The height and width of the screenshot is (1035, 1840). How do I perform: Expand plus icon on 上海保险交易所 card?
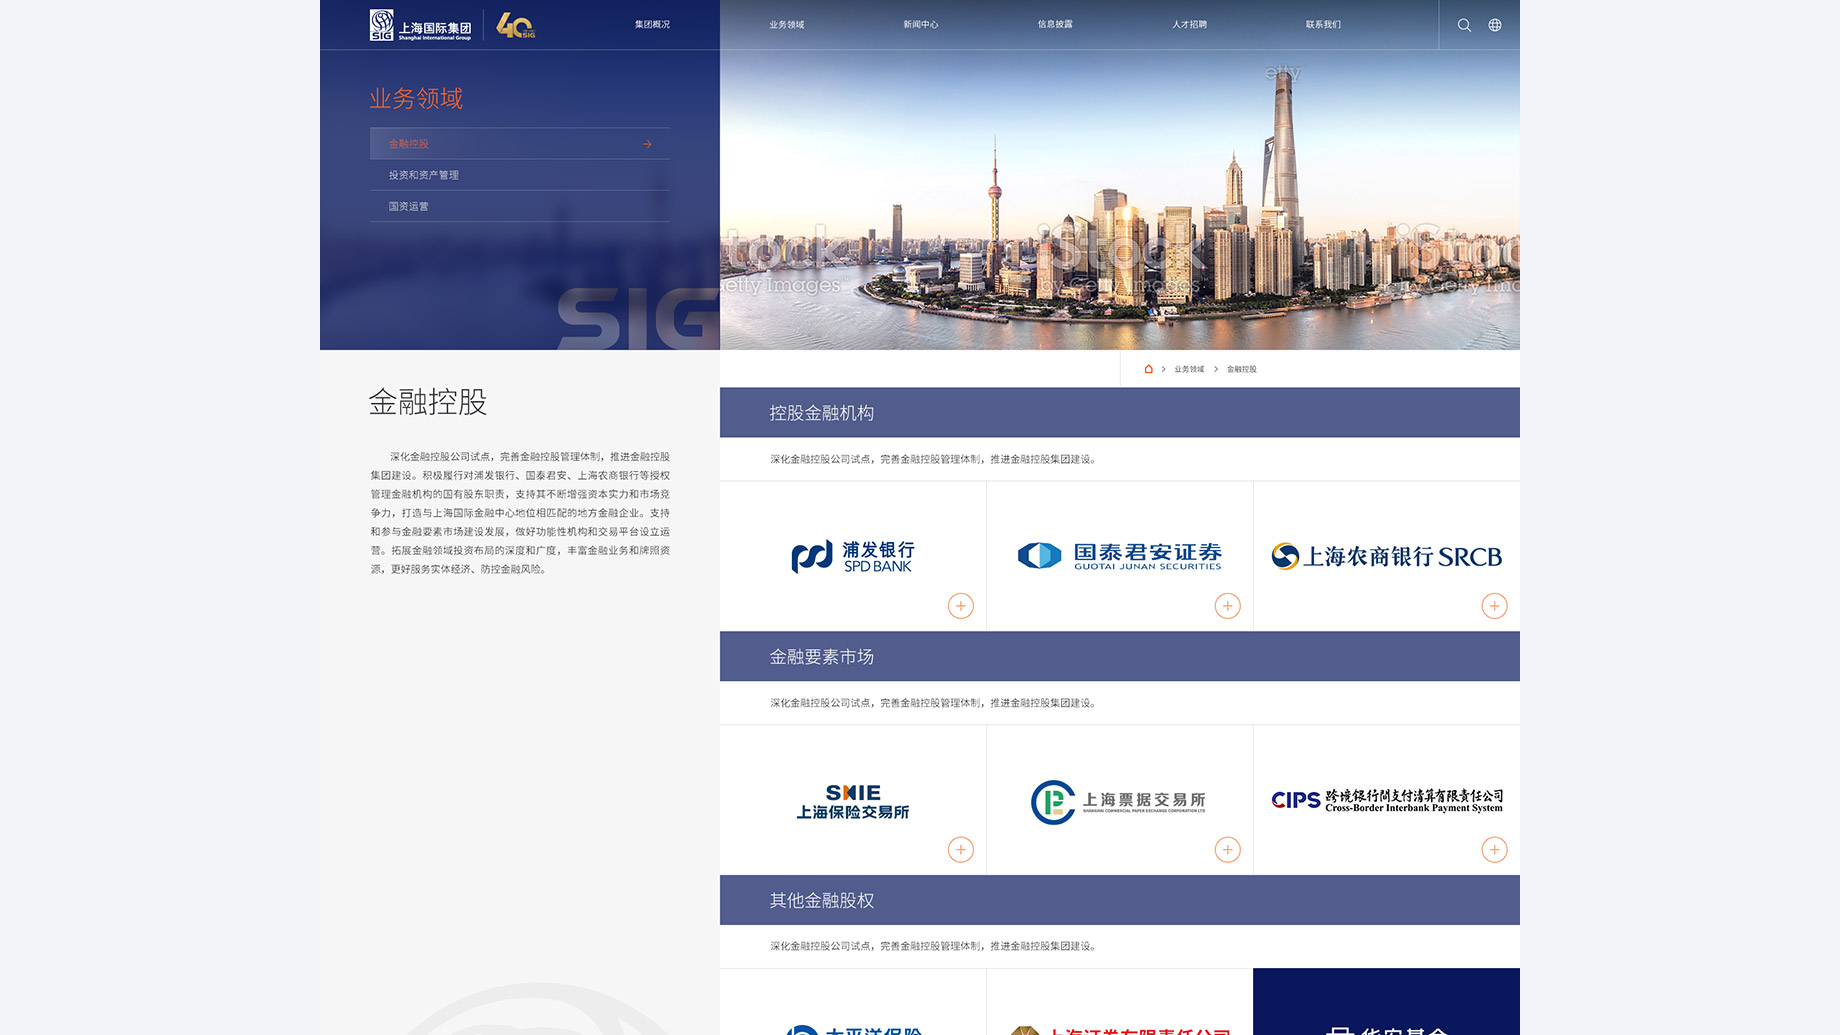coord(961,850)
